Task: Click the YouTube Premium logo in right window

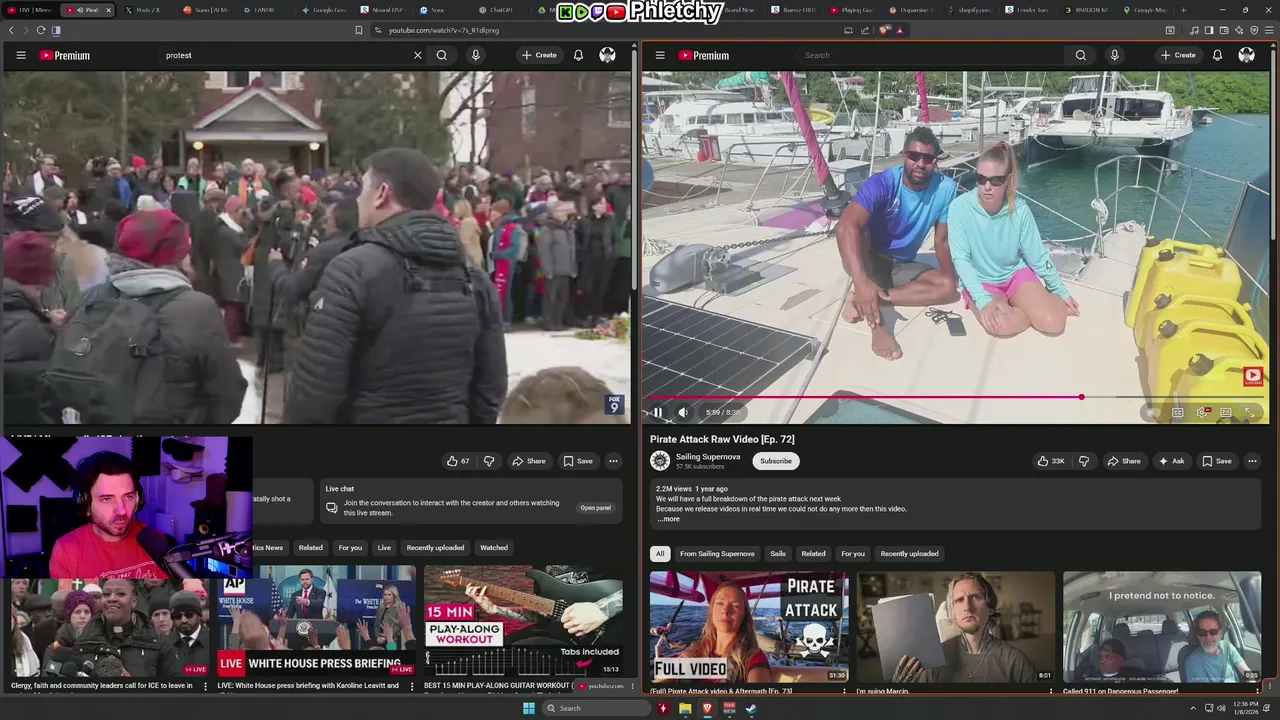Action: 704,55
